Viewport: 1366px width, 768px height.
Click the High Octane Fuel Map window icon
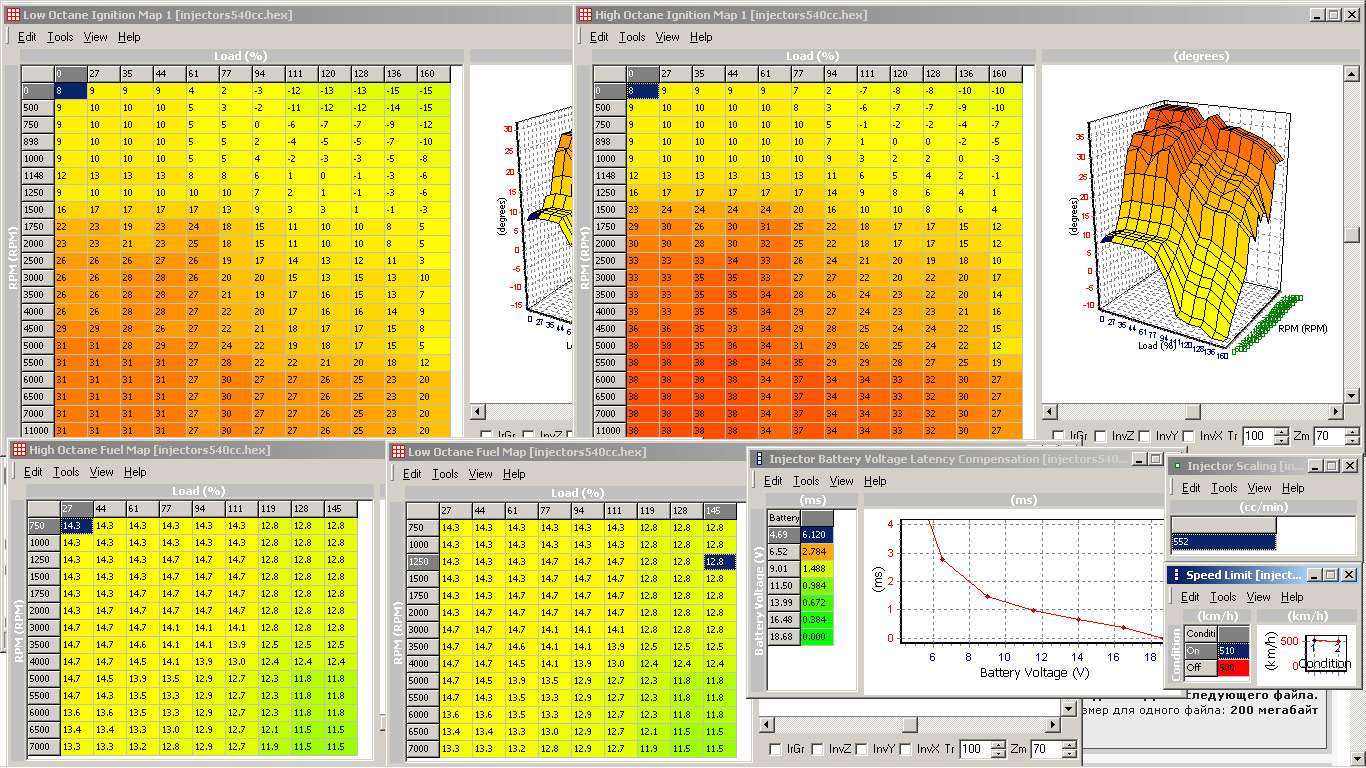click(x=18, y=450)
